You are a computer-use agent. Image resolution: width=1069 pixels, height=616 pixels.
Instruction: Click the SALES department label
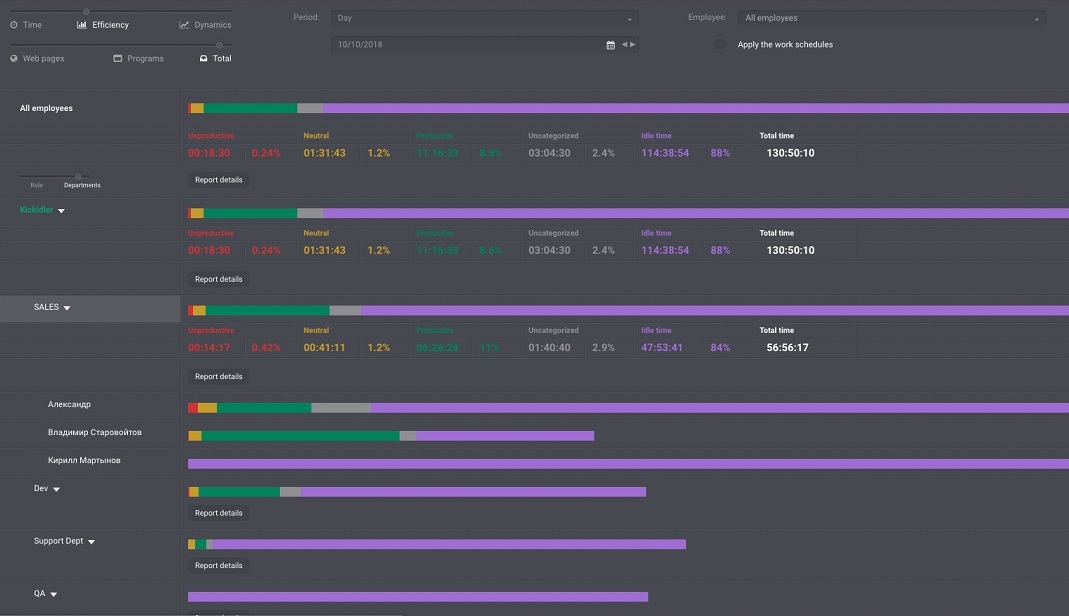click(46, 307)
